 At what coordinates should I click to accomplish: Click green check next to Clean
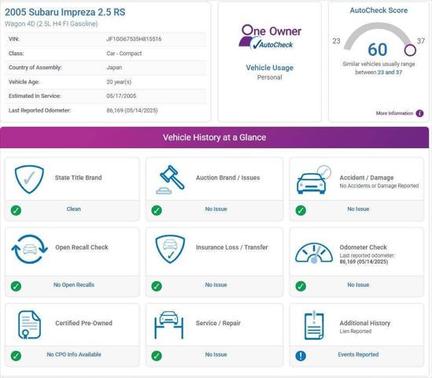pos(16,210)
